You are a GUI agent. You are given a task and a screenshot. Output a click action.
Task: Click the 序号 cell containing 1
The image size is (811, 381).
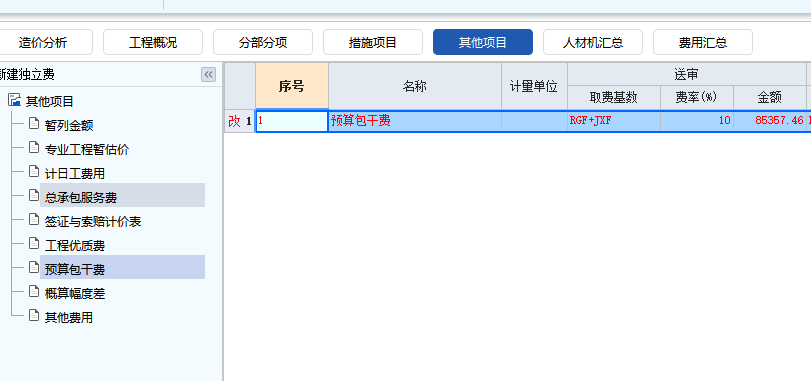[x=292, y=121]
